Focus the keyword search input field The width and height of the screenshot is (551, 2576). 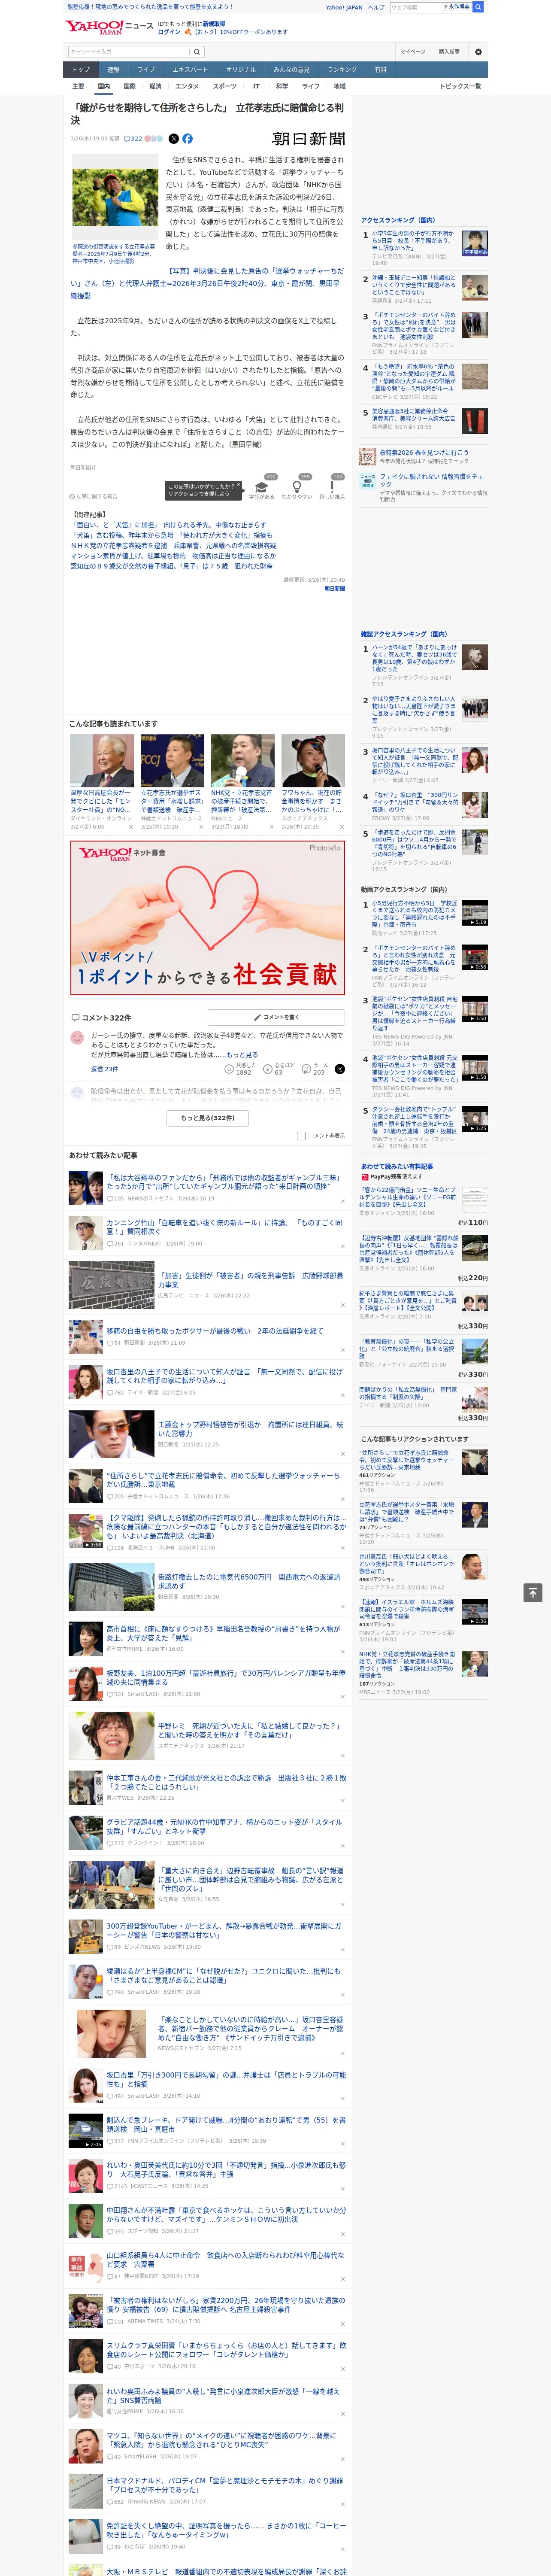(129, 52)
